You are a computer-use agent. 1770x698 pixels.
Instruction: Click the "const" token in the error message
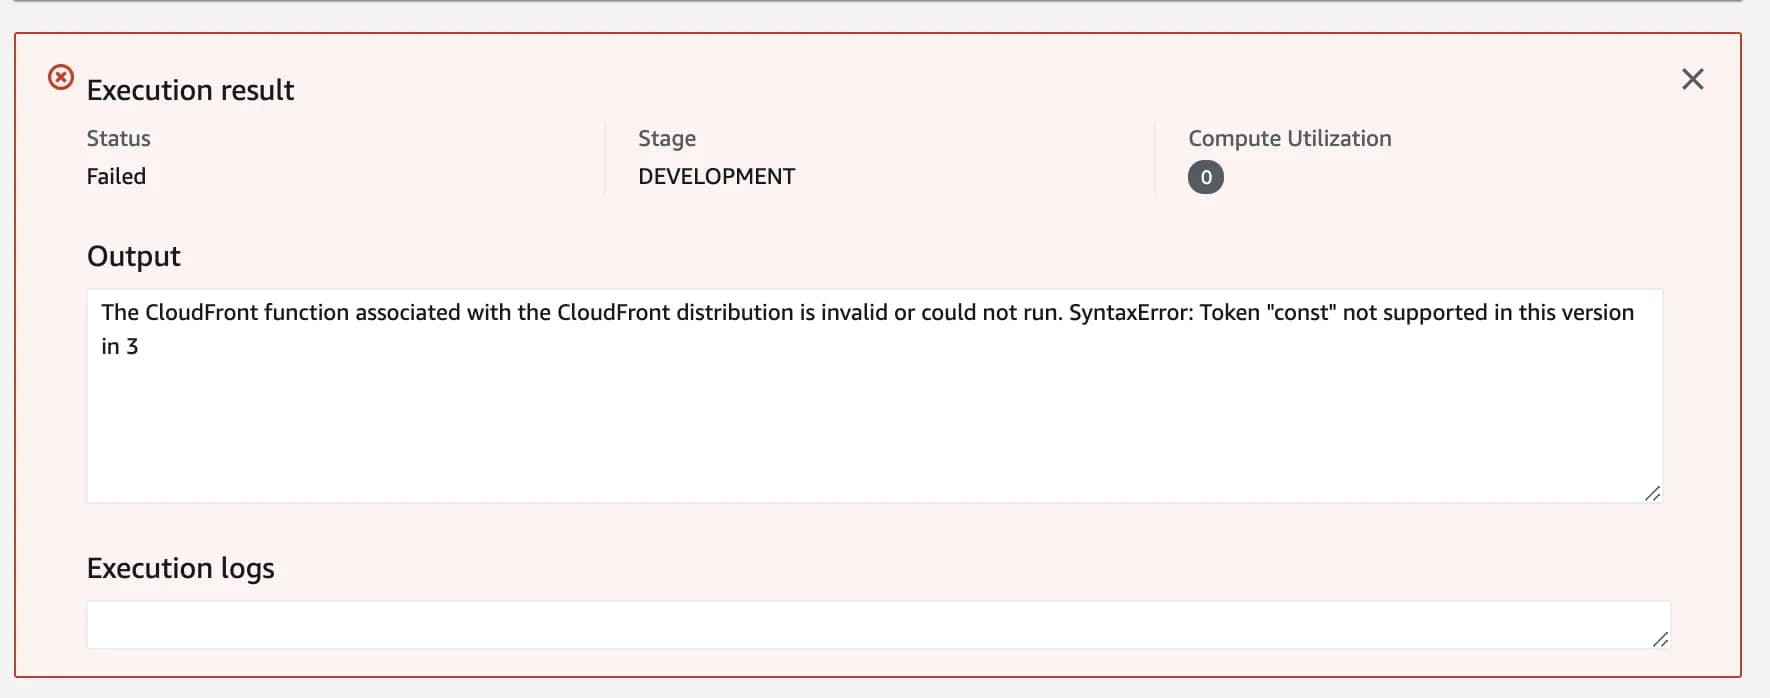pos(1301,312)
